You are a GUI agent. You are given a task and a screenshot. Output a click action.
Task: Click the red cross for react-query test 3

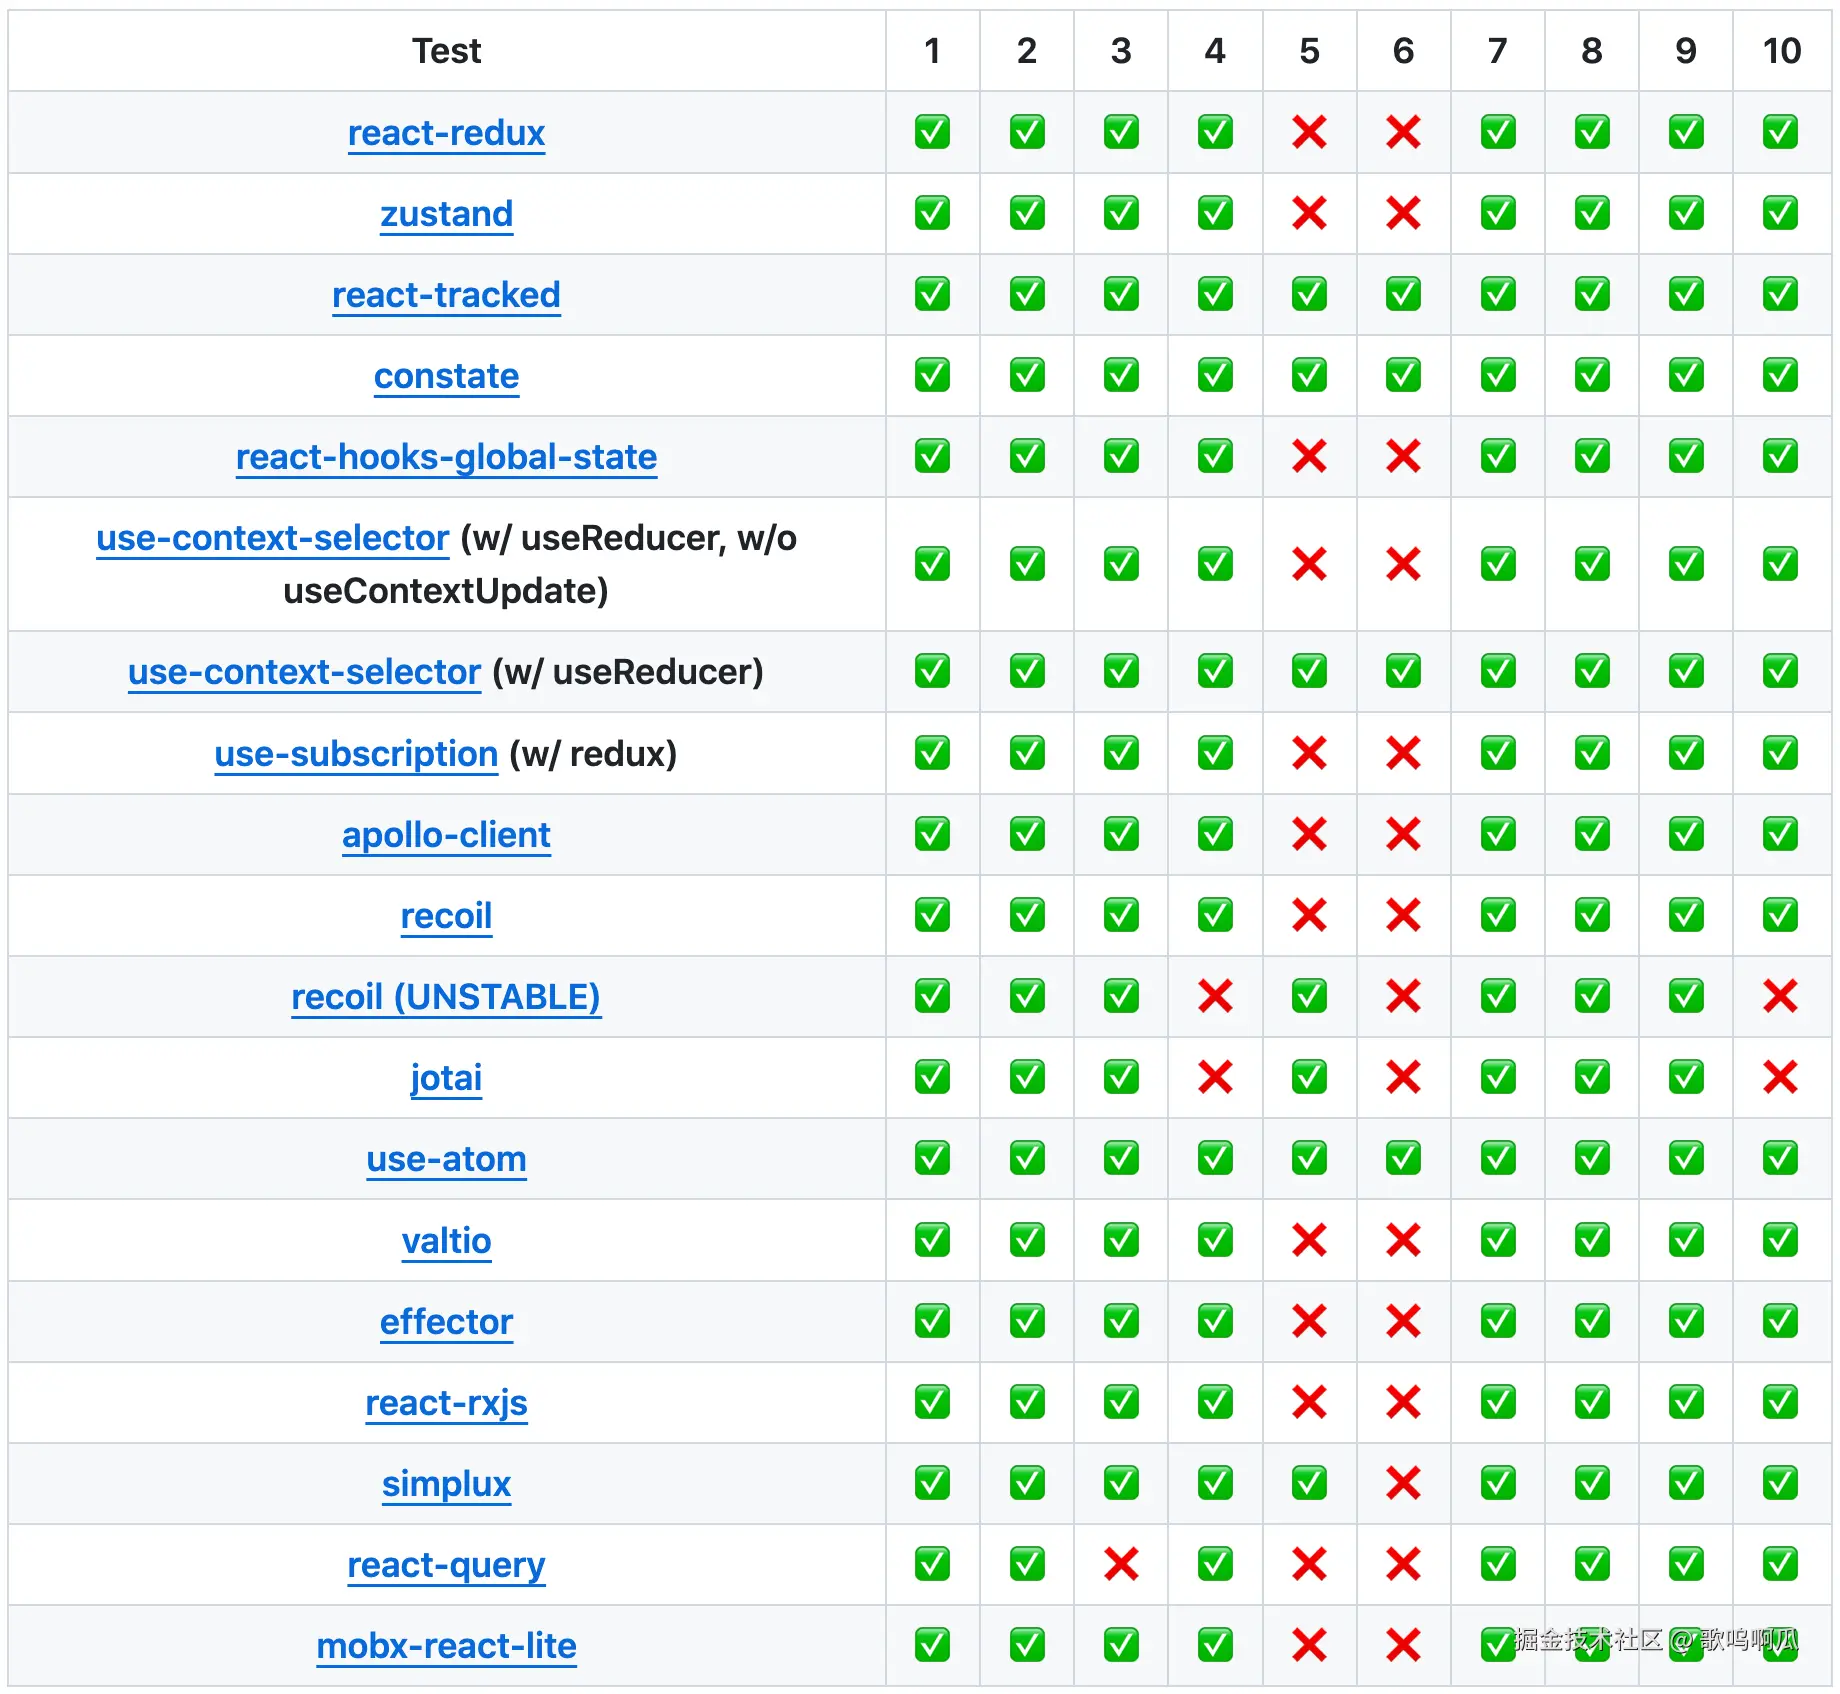coord(1121,1564)
